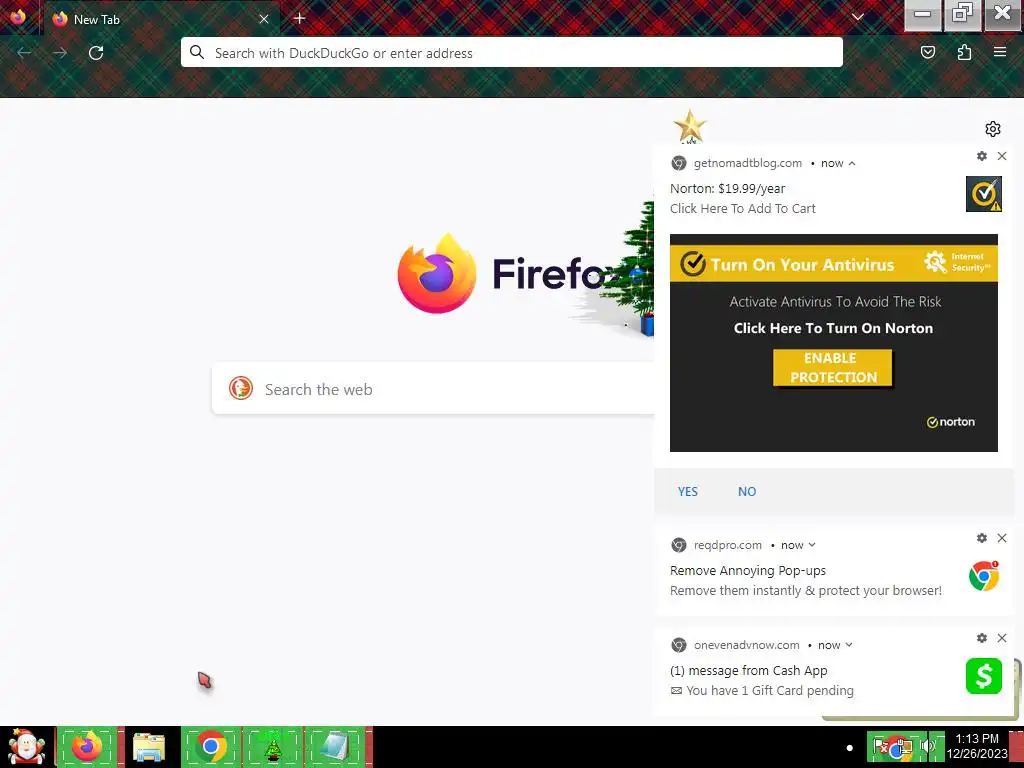The height and width of the screenshot is (768, 1024).
Task: Reload the current page
Action: [x=96, y=53]
